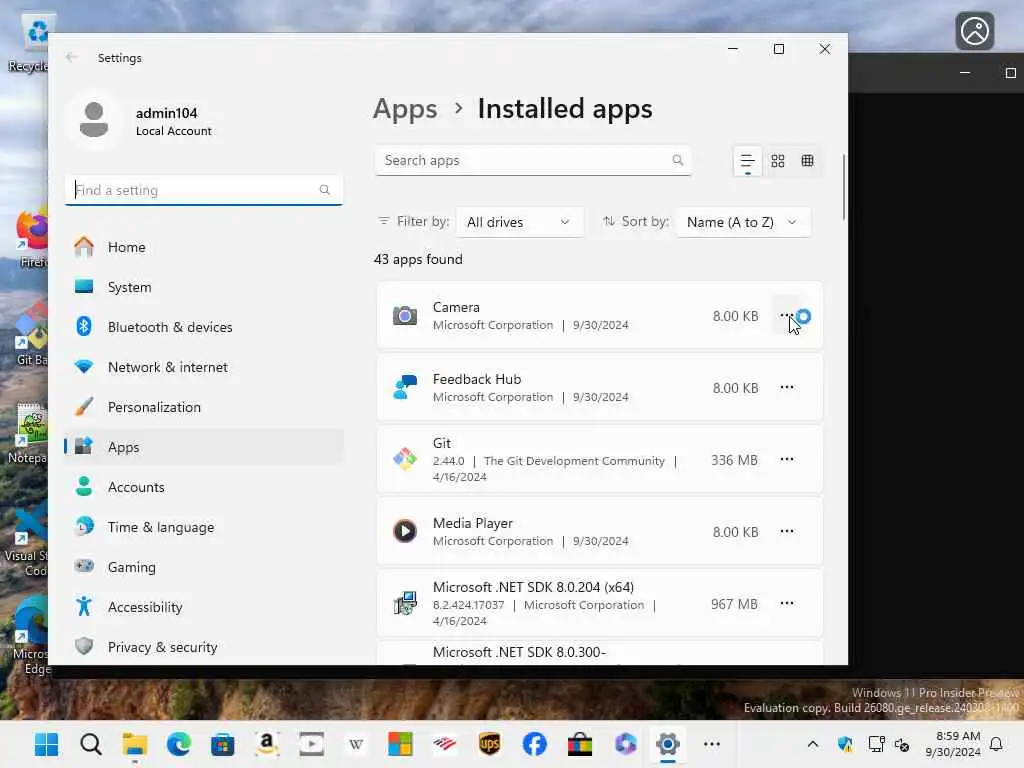Click the '43 apps found' text
This screenshot has height=768, width=1024.
pyautogui.click(x=418, y=259)
